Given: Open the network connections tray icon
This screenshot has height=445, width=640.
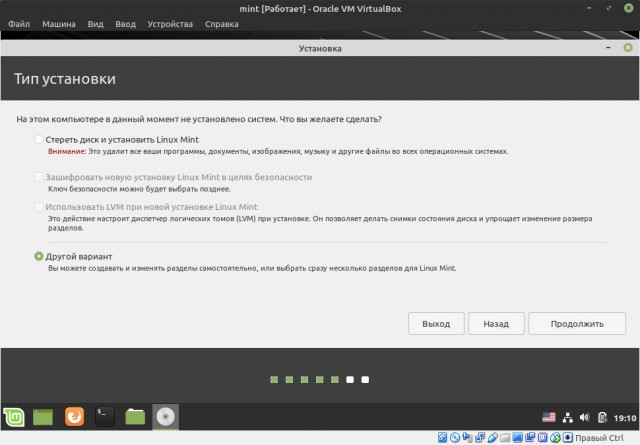Looking at the screenshot, I should [x=567, y=417].
